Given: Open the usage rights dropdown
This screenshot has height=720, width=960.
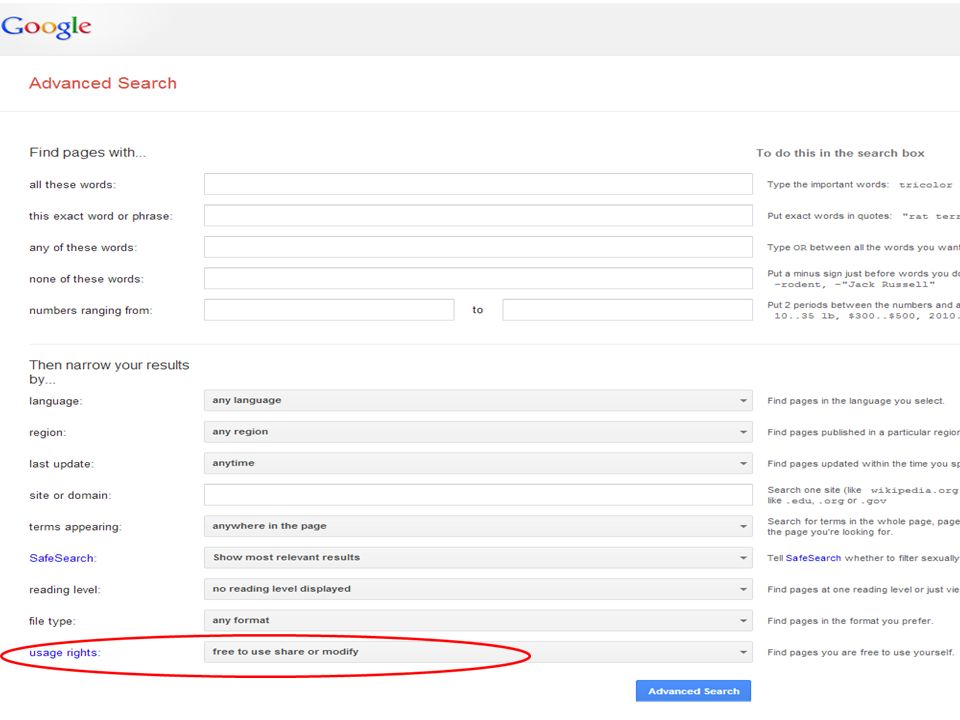Looking at the screenshot, I should [x=478, y=652].
